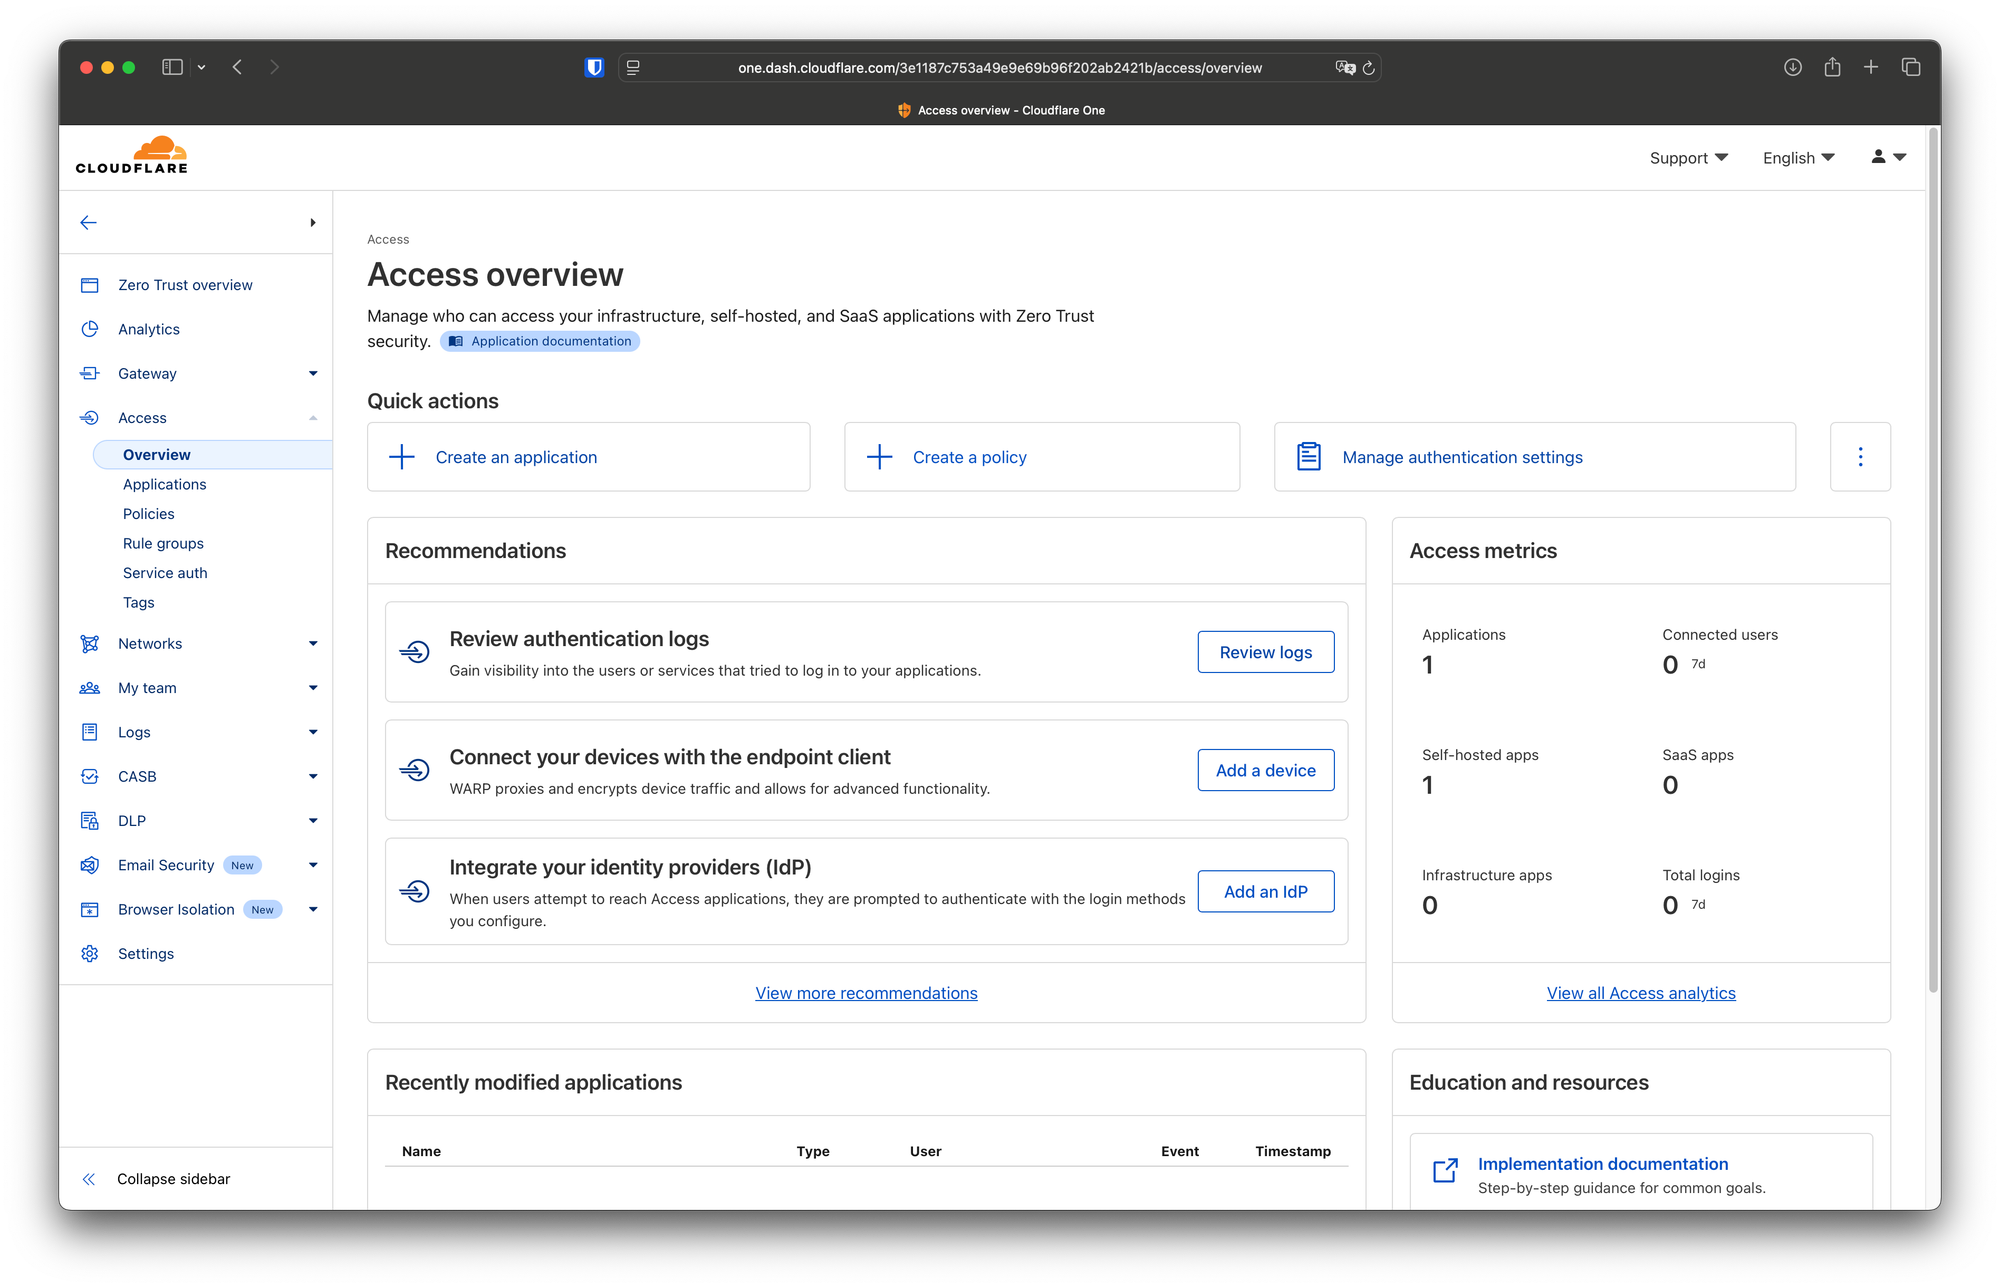The width and height of the screenshot is (2000, 1288).
Task: Open View all Access analytics link
Action: (1640, 993)
